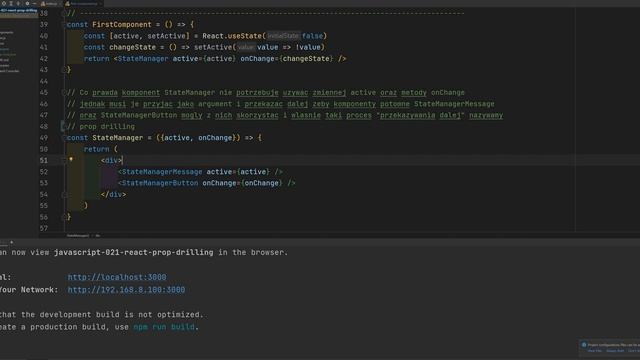This screenshot has width=640, height=360.
Task: Collapse the div block at line 51
Action: [x=63, y=160]
